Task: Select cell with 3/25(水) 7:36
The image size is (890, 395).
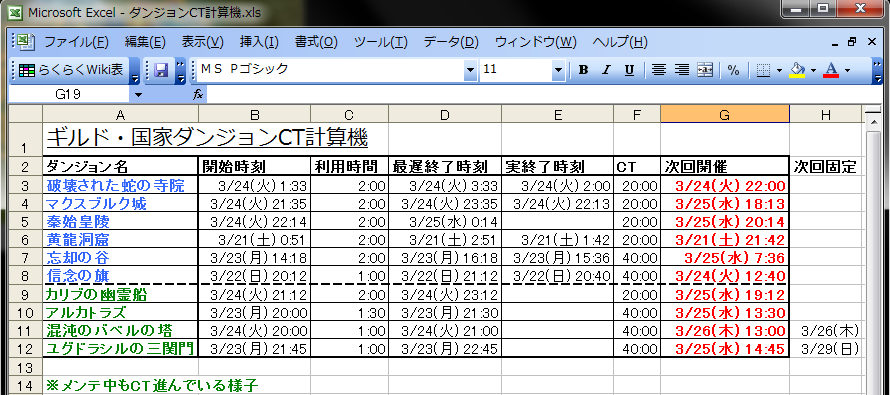Action: click(x=725, y=258)
